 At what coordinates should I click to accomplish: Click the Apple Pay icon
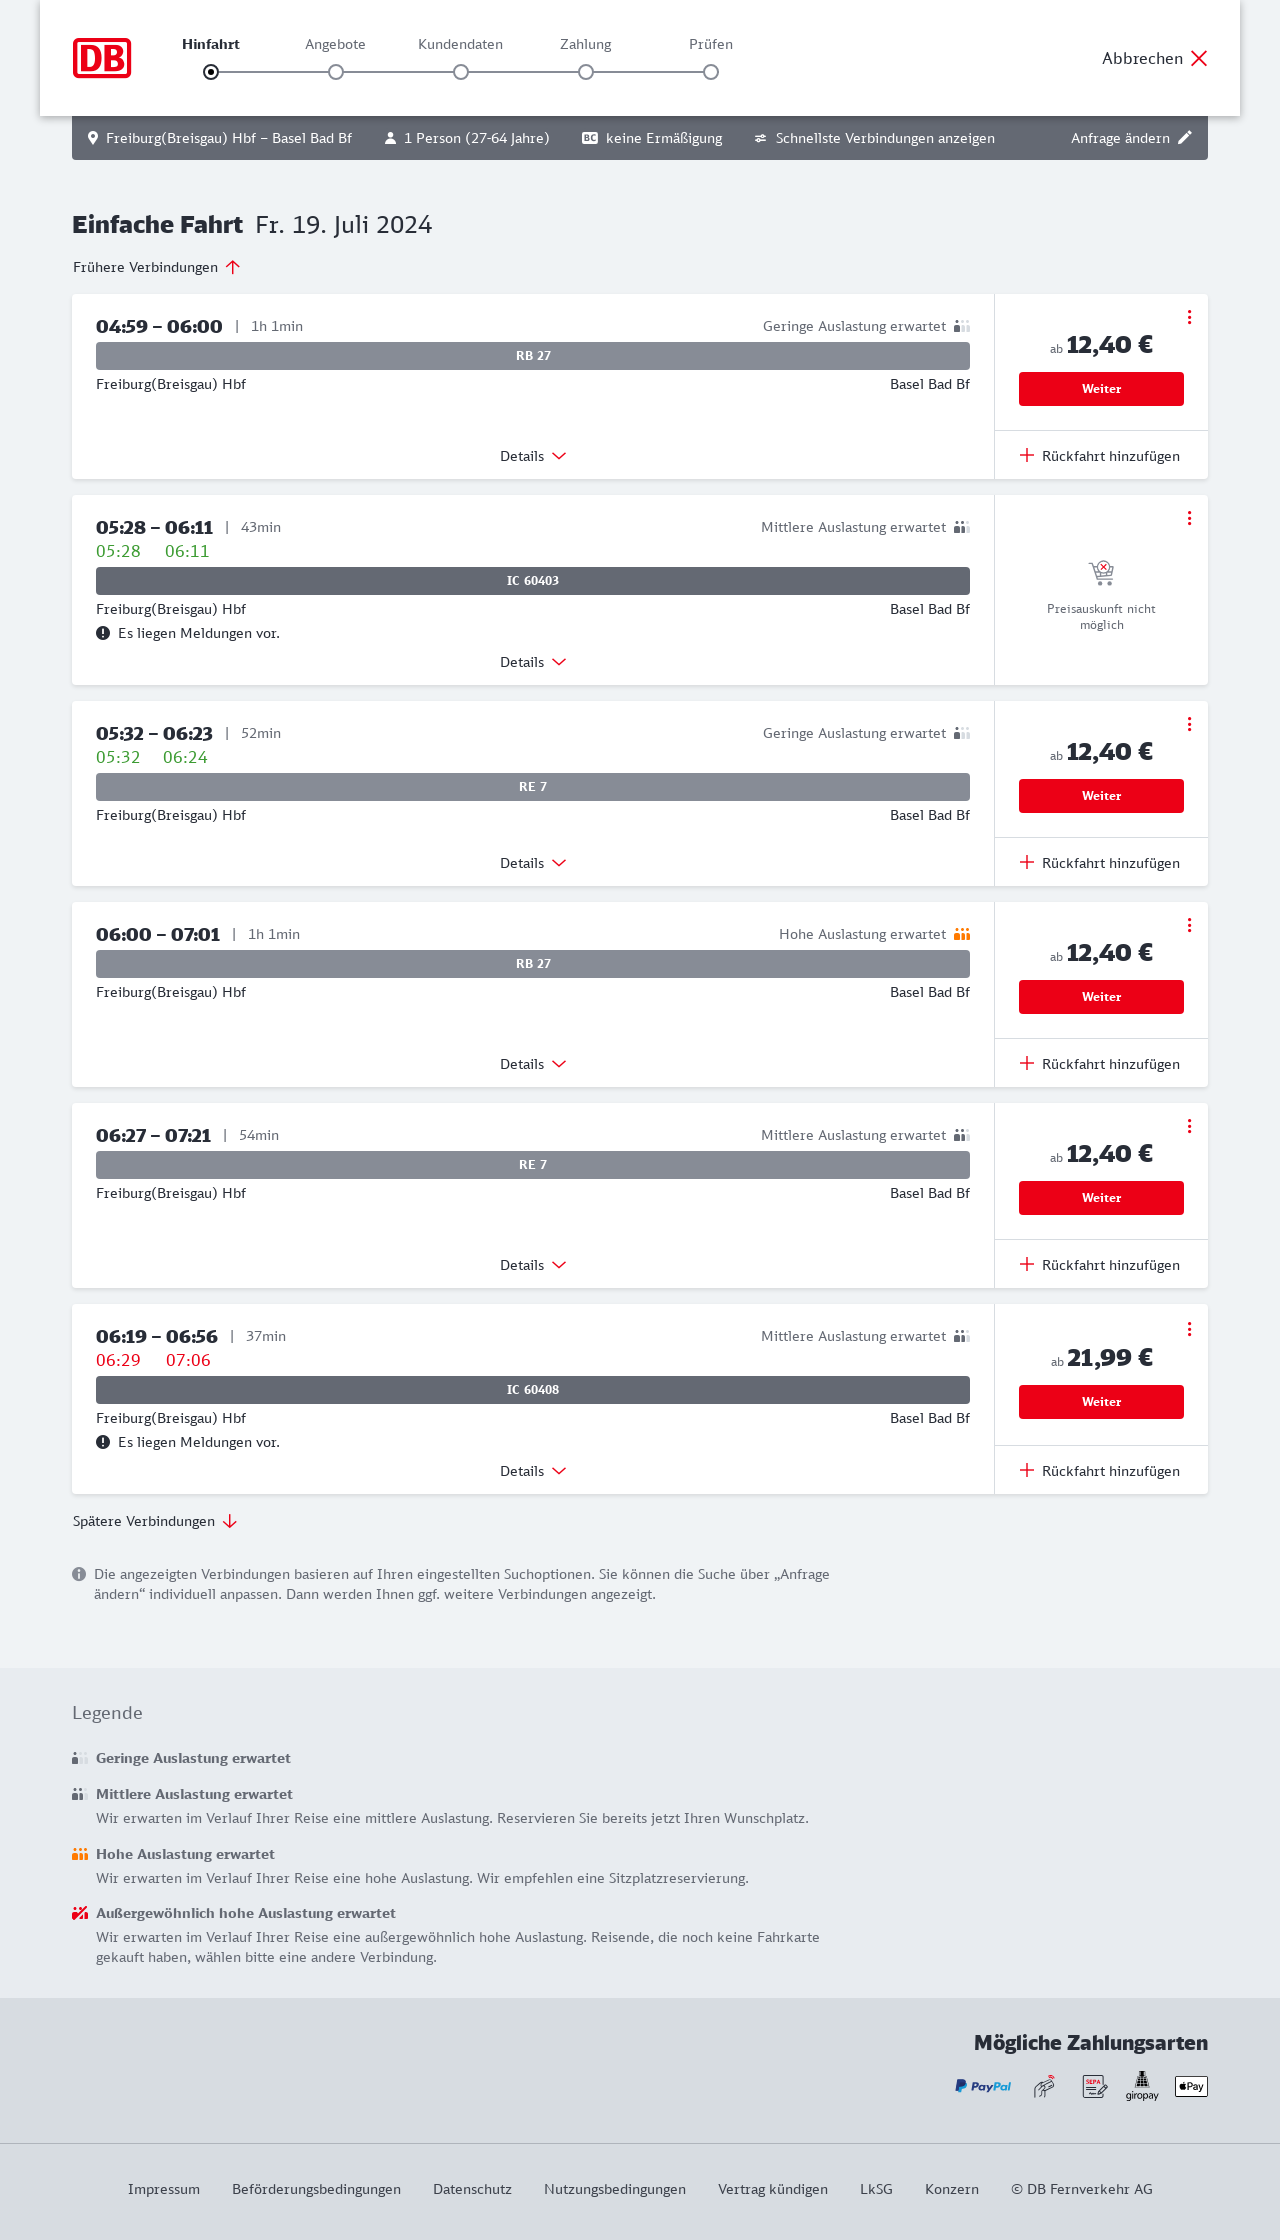tap(1191, 2086)
